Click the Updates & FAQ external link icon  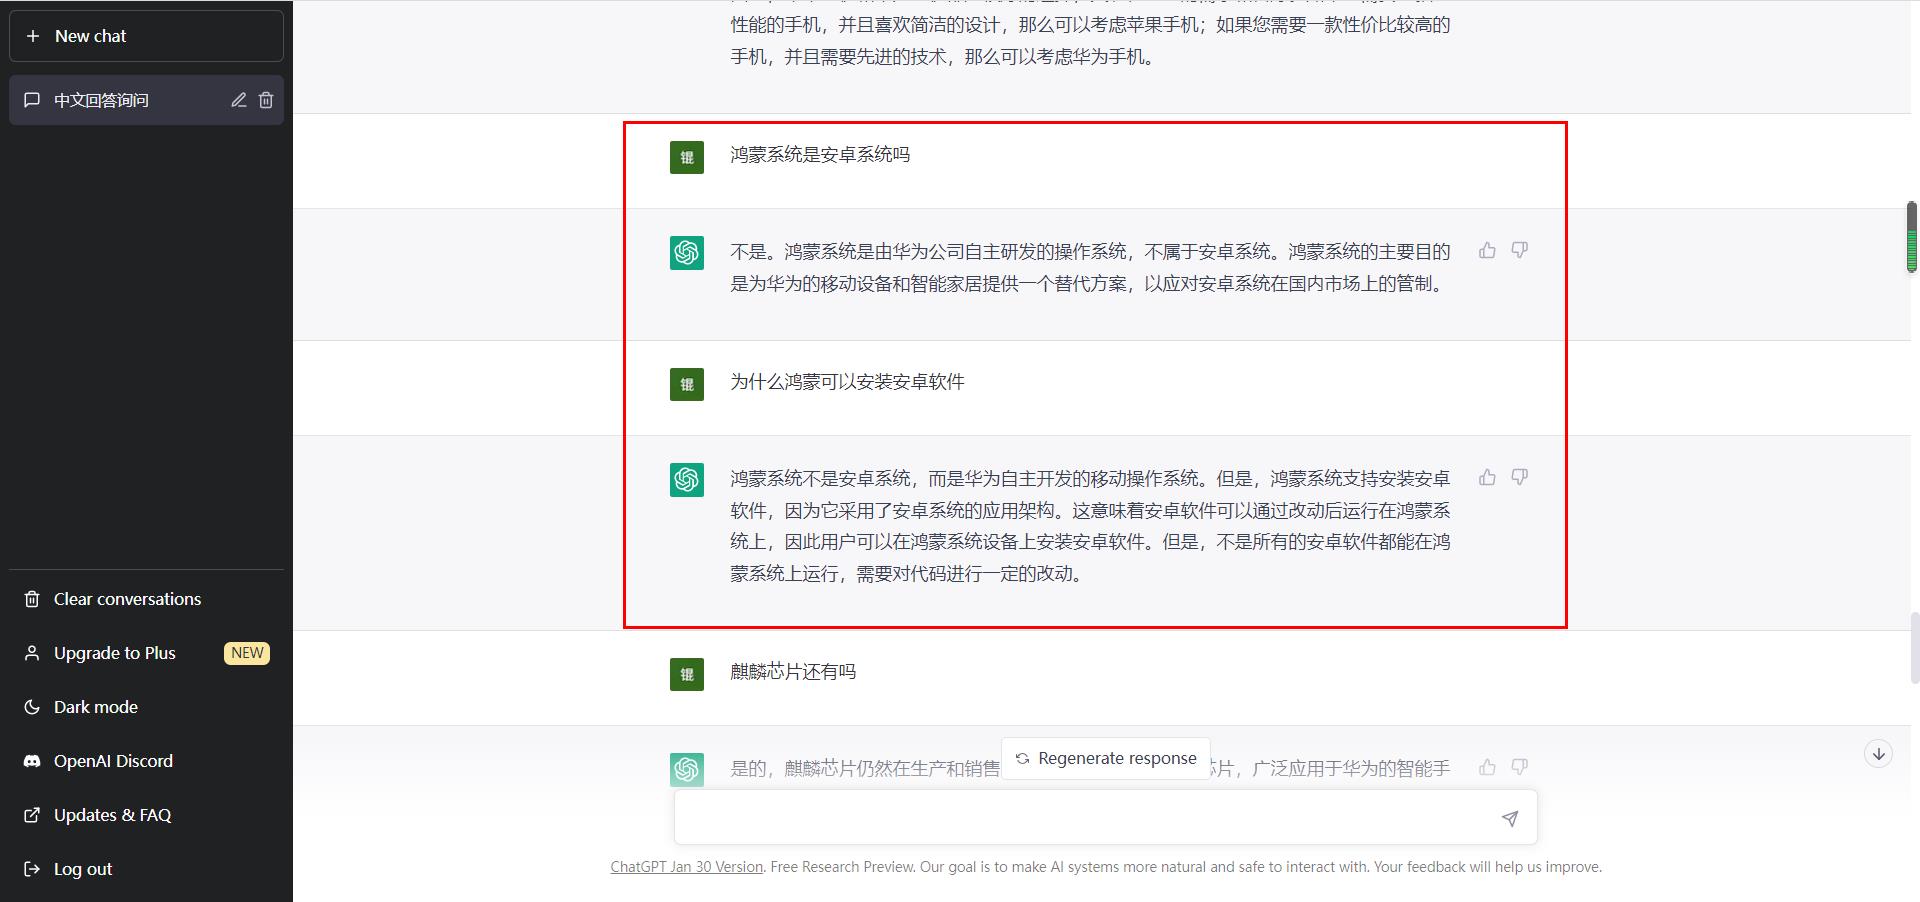click(30, 814)
